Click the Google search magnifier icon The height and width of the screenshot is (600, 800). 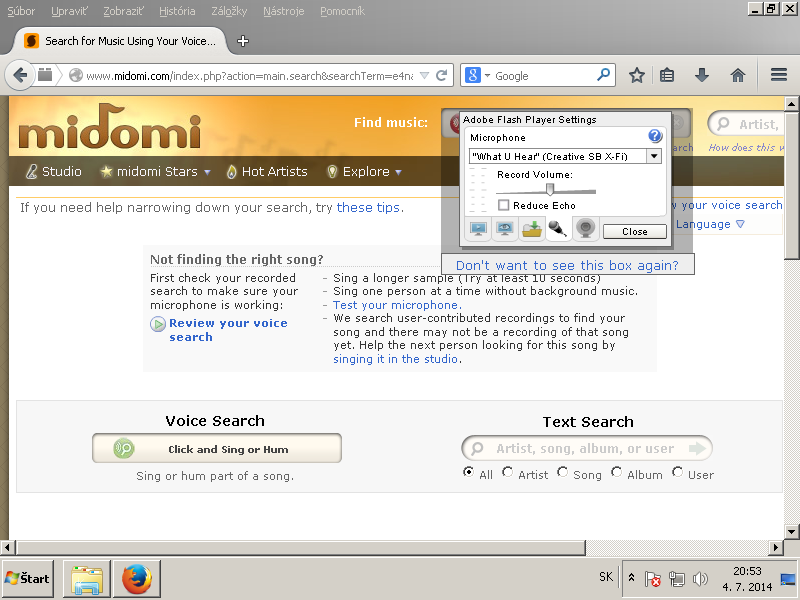point(604,75)
